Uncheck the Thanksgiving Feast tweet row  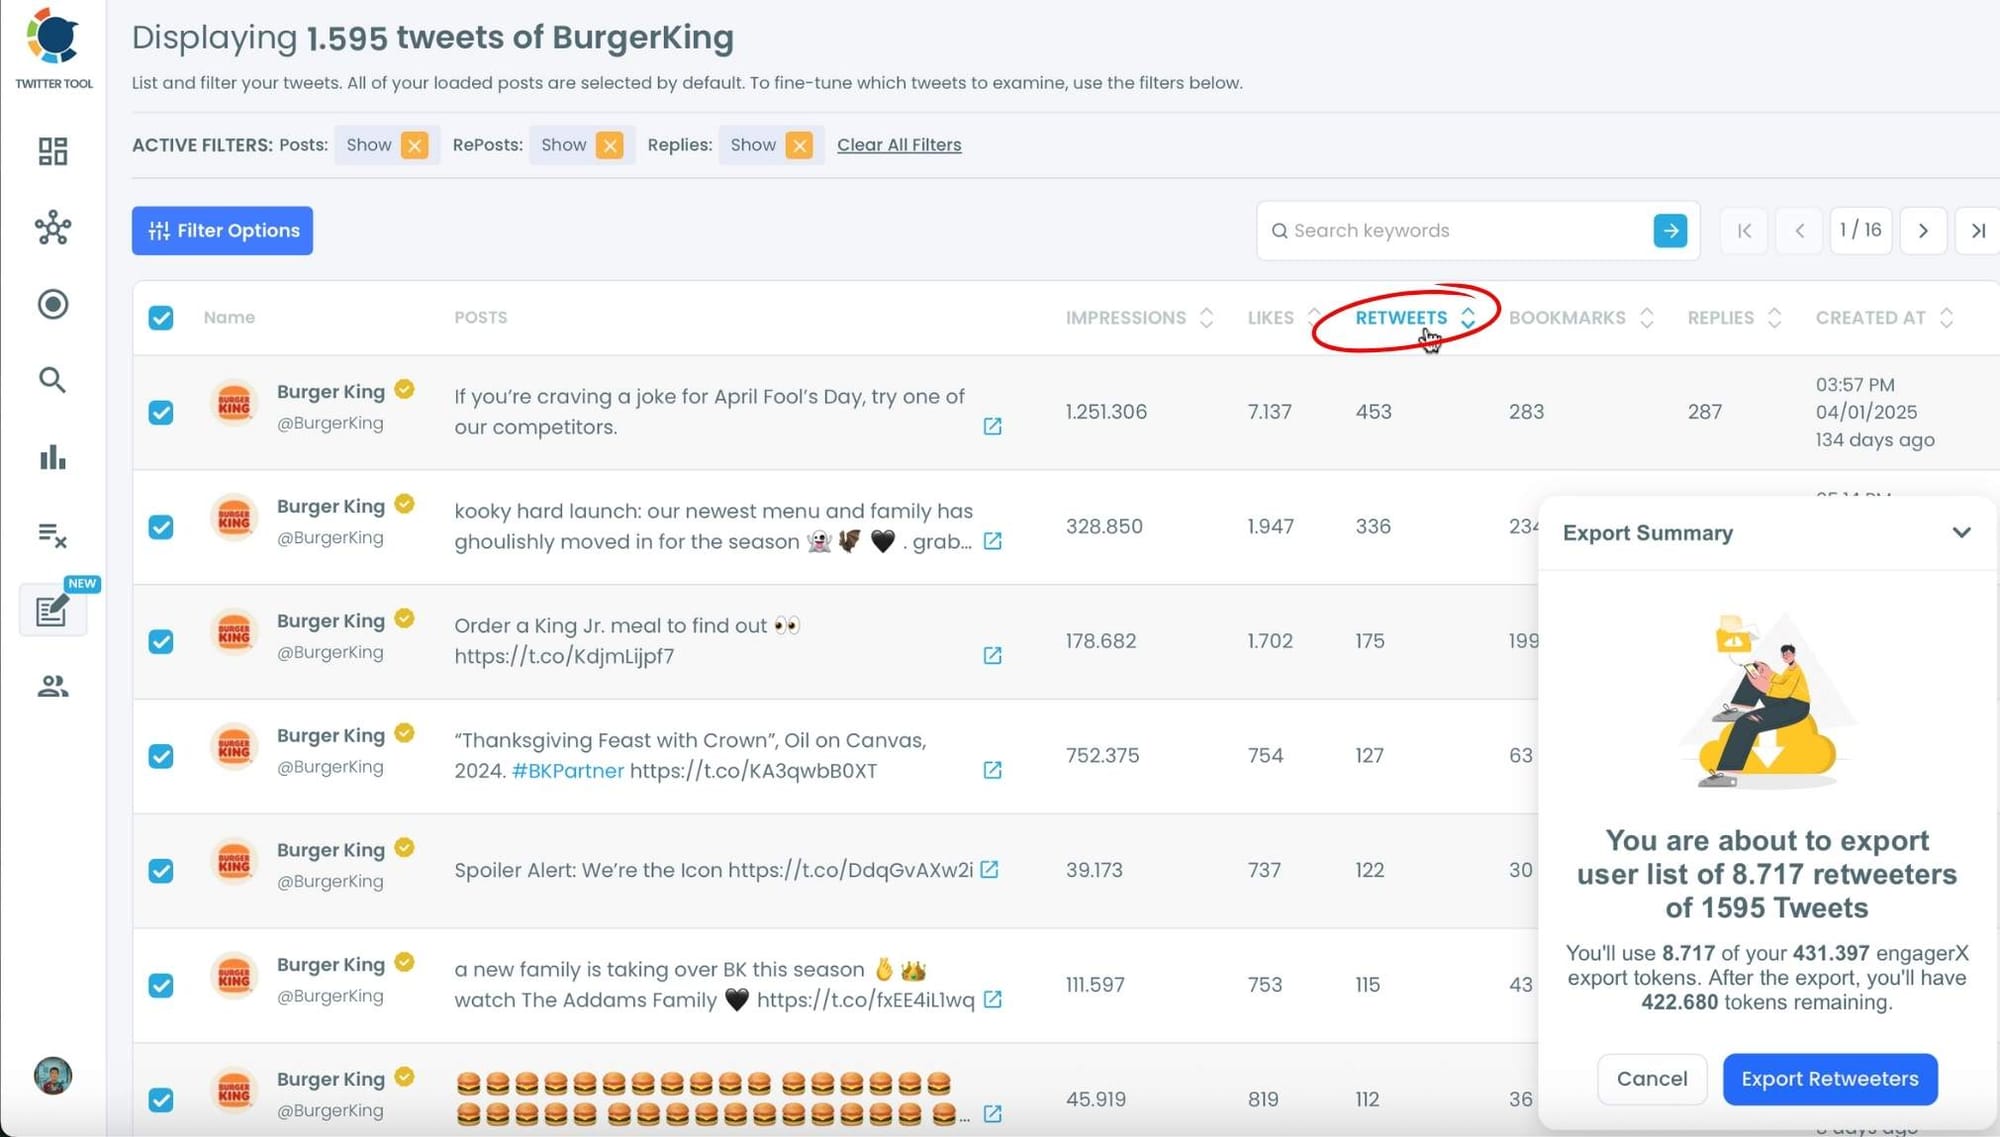click(161, 756)
